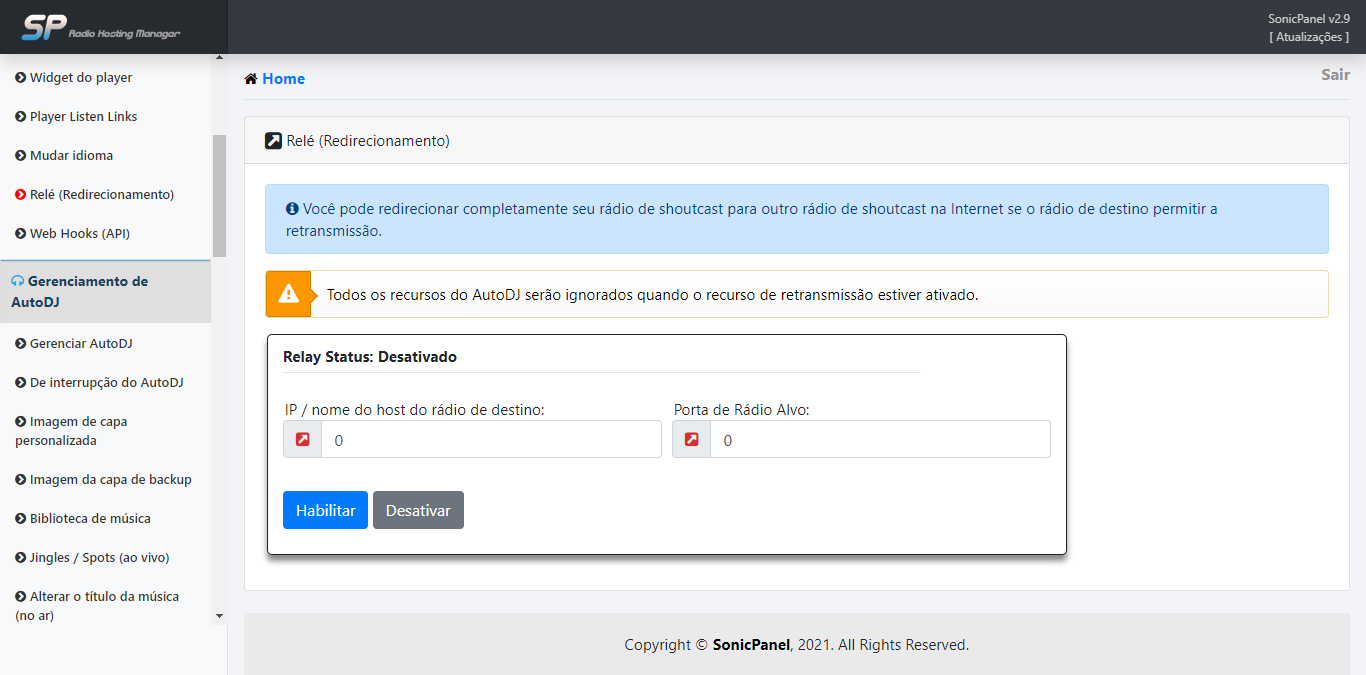This screenshot has height=675, width=1366.
Task: Click the red icon beside the host field
Action: click(302, 440)
